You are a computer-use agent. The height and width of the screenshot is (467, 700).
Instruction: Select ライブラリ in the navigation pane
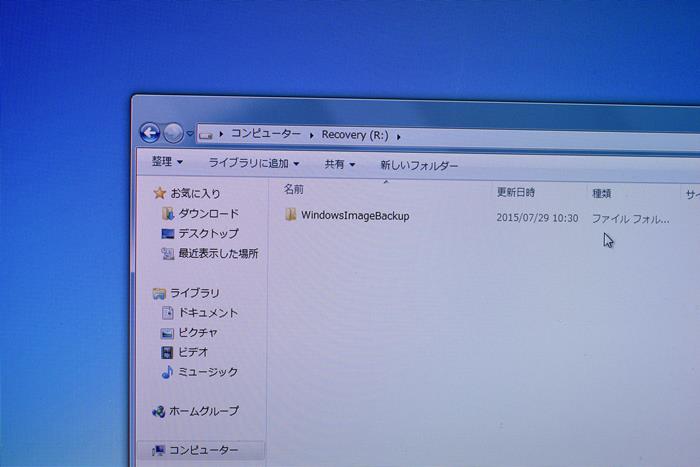195,293
